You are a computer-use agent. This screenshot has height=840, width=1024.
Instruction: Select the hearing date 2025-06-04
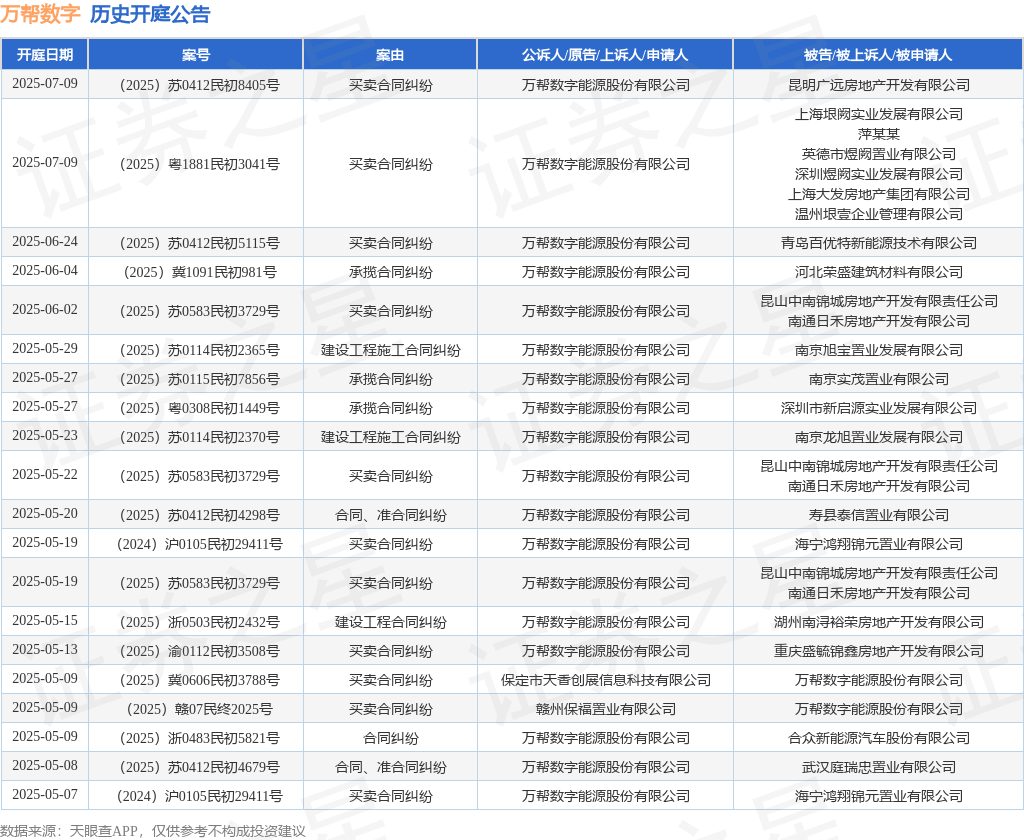click(44, 270)
